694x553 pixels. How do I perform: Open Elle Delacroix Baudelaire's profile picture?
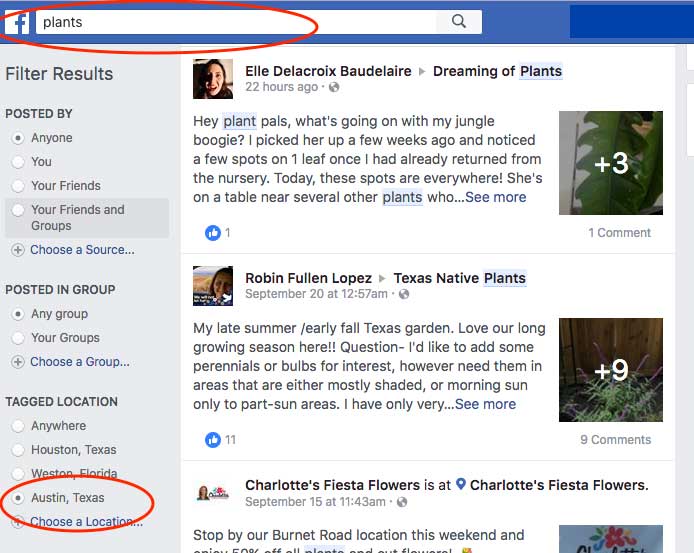click(213, 79)
